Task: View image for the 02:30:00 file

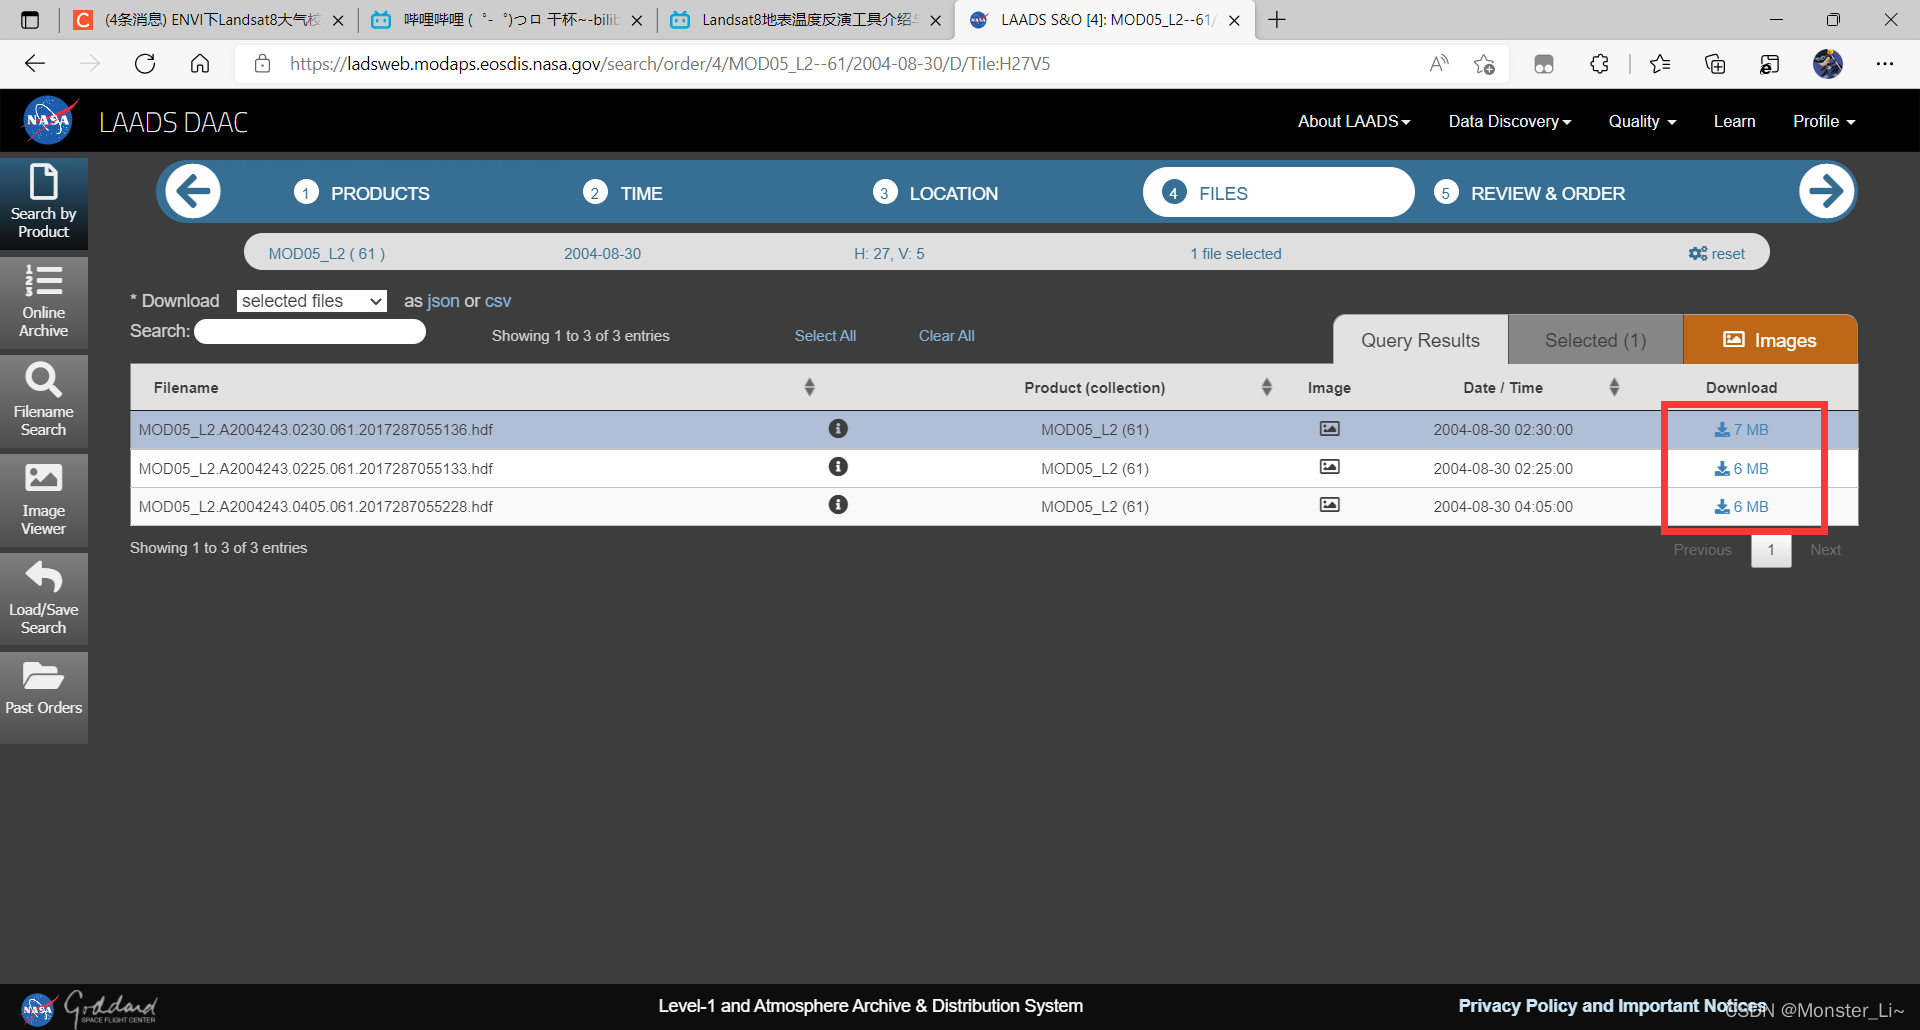Action: coord(1329,429)
